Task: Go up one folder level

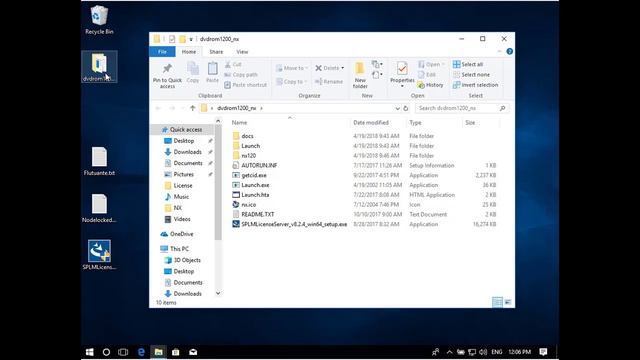Action: 193,108
